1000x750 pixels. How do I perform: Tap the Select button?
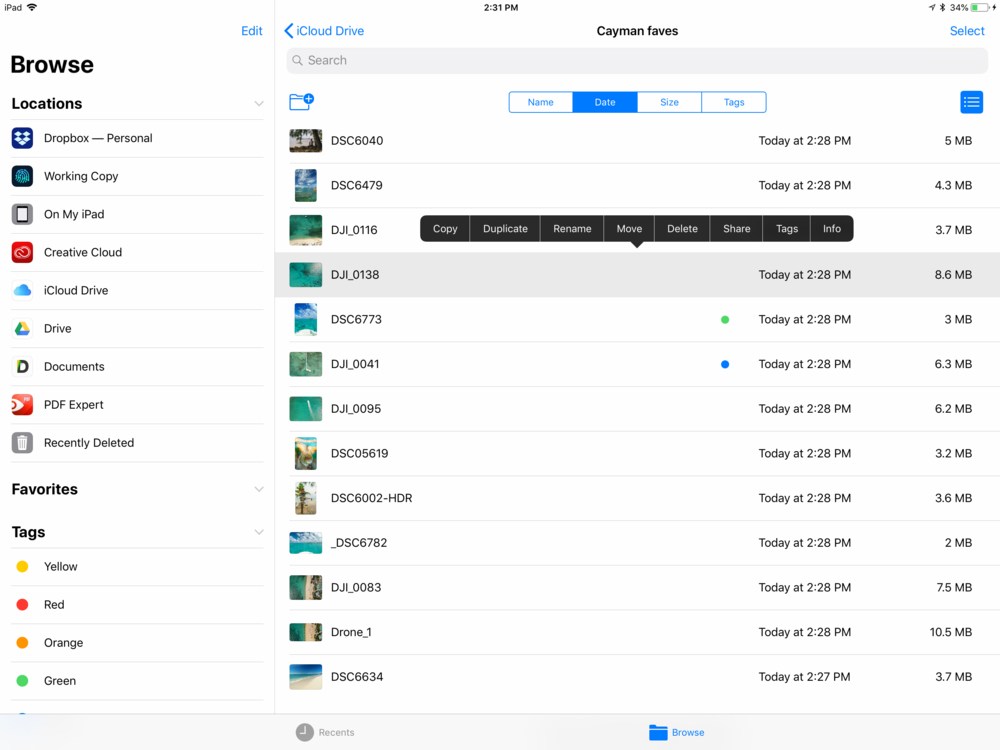[x=966, y=31]
